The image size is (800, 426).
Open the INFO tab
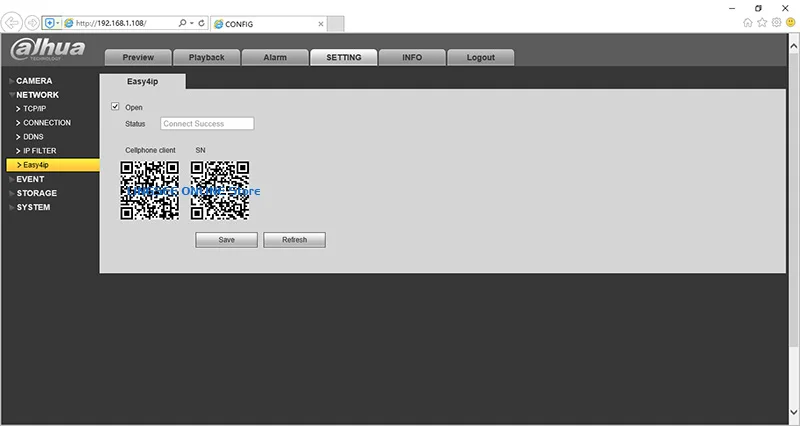click(412, 57)
